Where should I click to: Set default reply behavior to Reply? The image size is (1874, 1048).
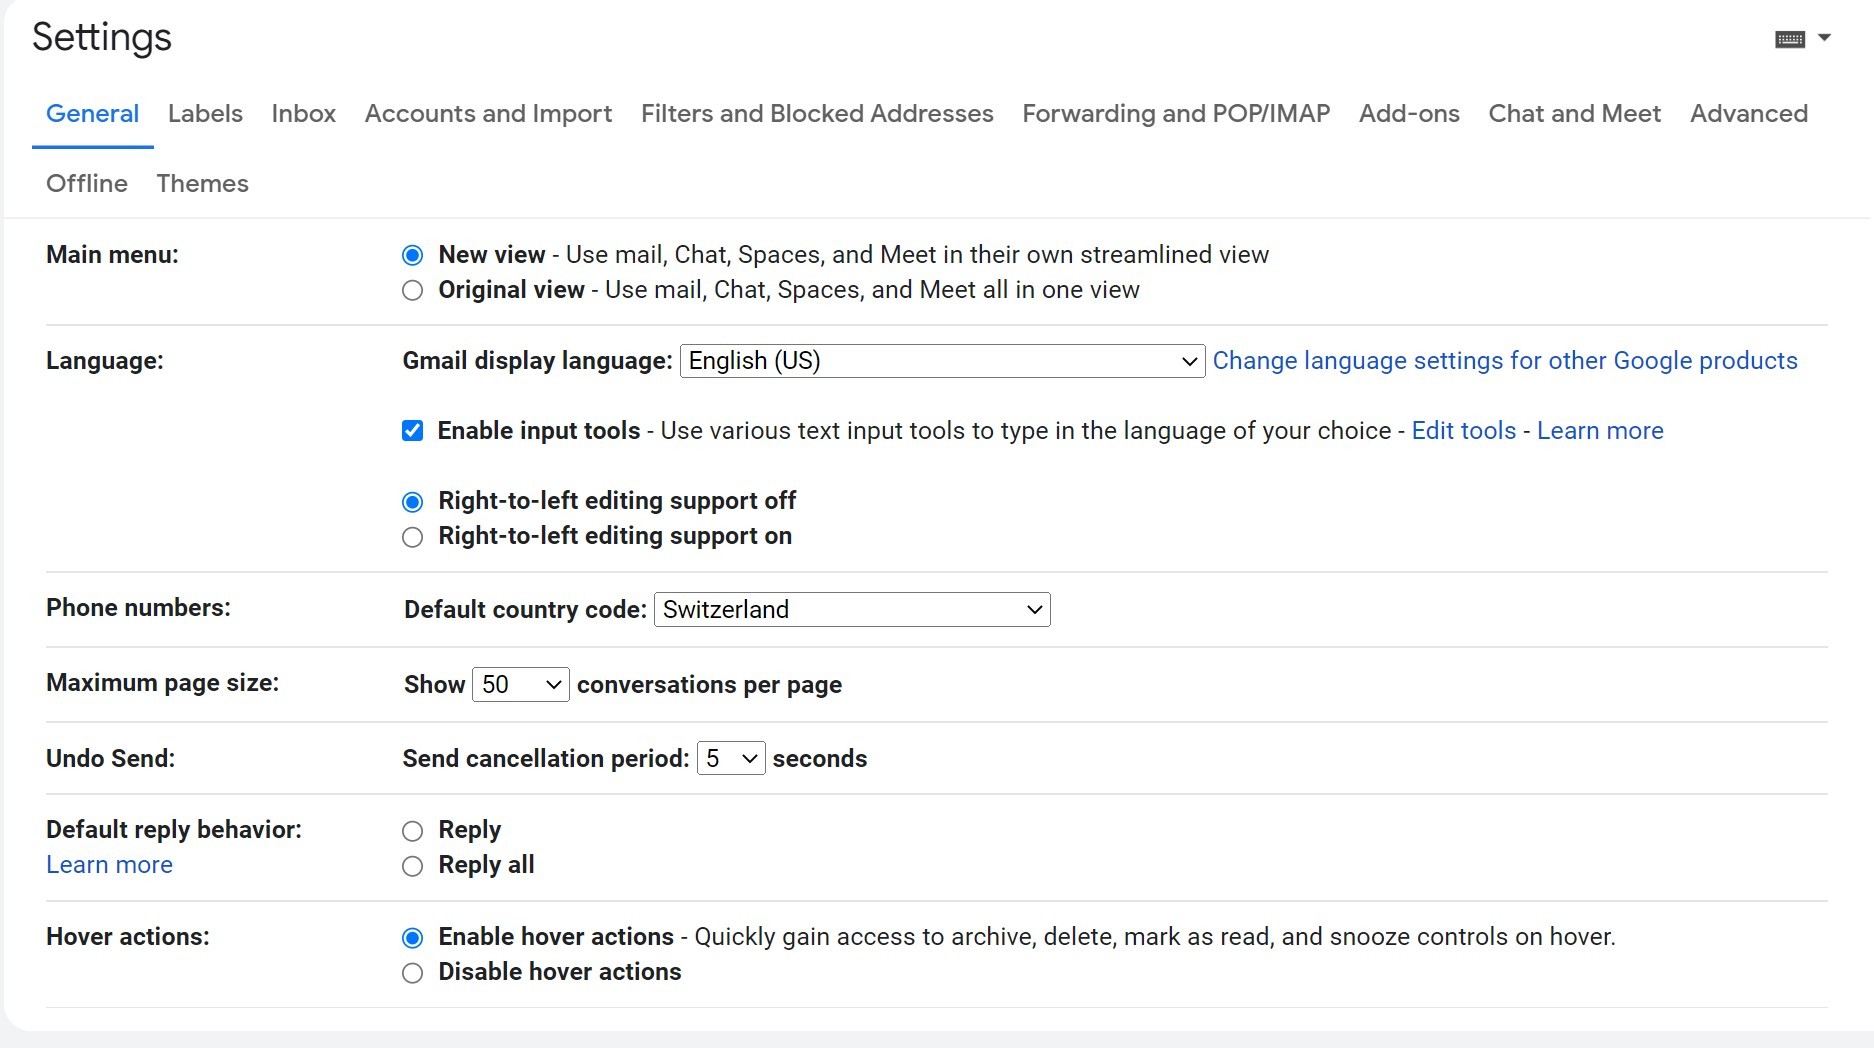pyautogui.click(x=412, y=831)
